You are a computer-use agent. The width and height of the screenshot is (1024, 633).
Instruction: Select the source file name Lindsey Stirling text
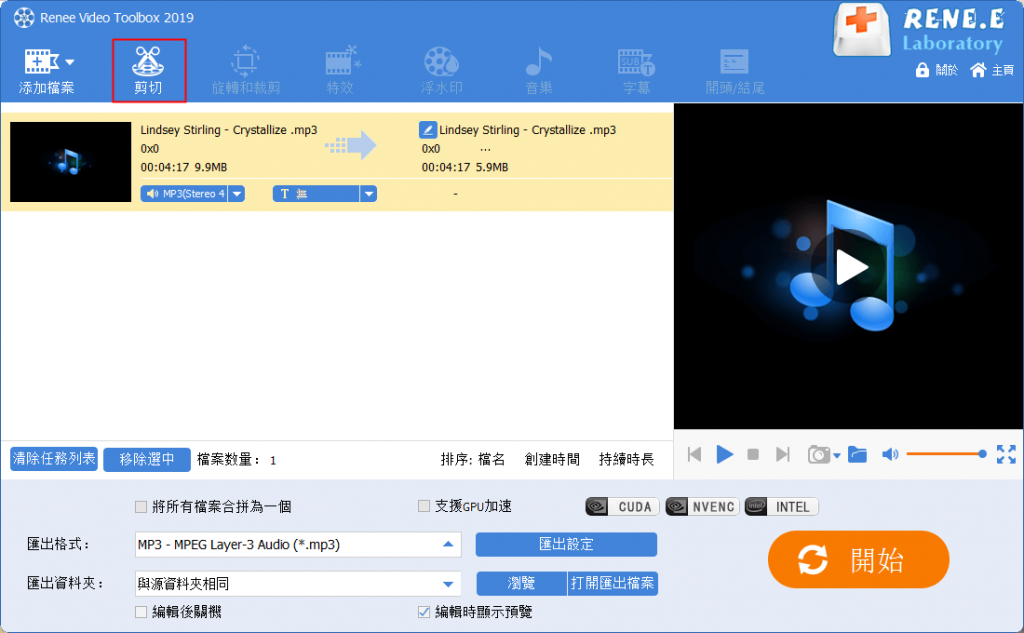tap(229, 129)
